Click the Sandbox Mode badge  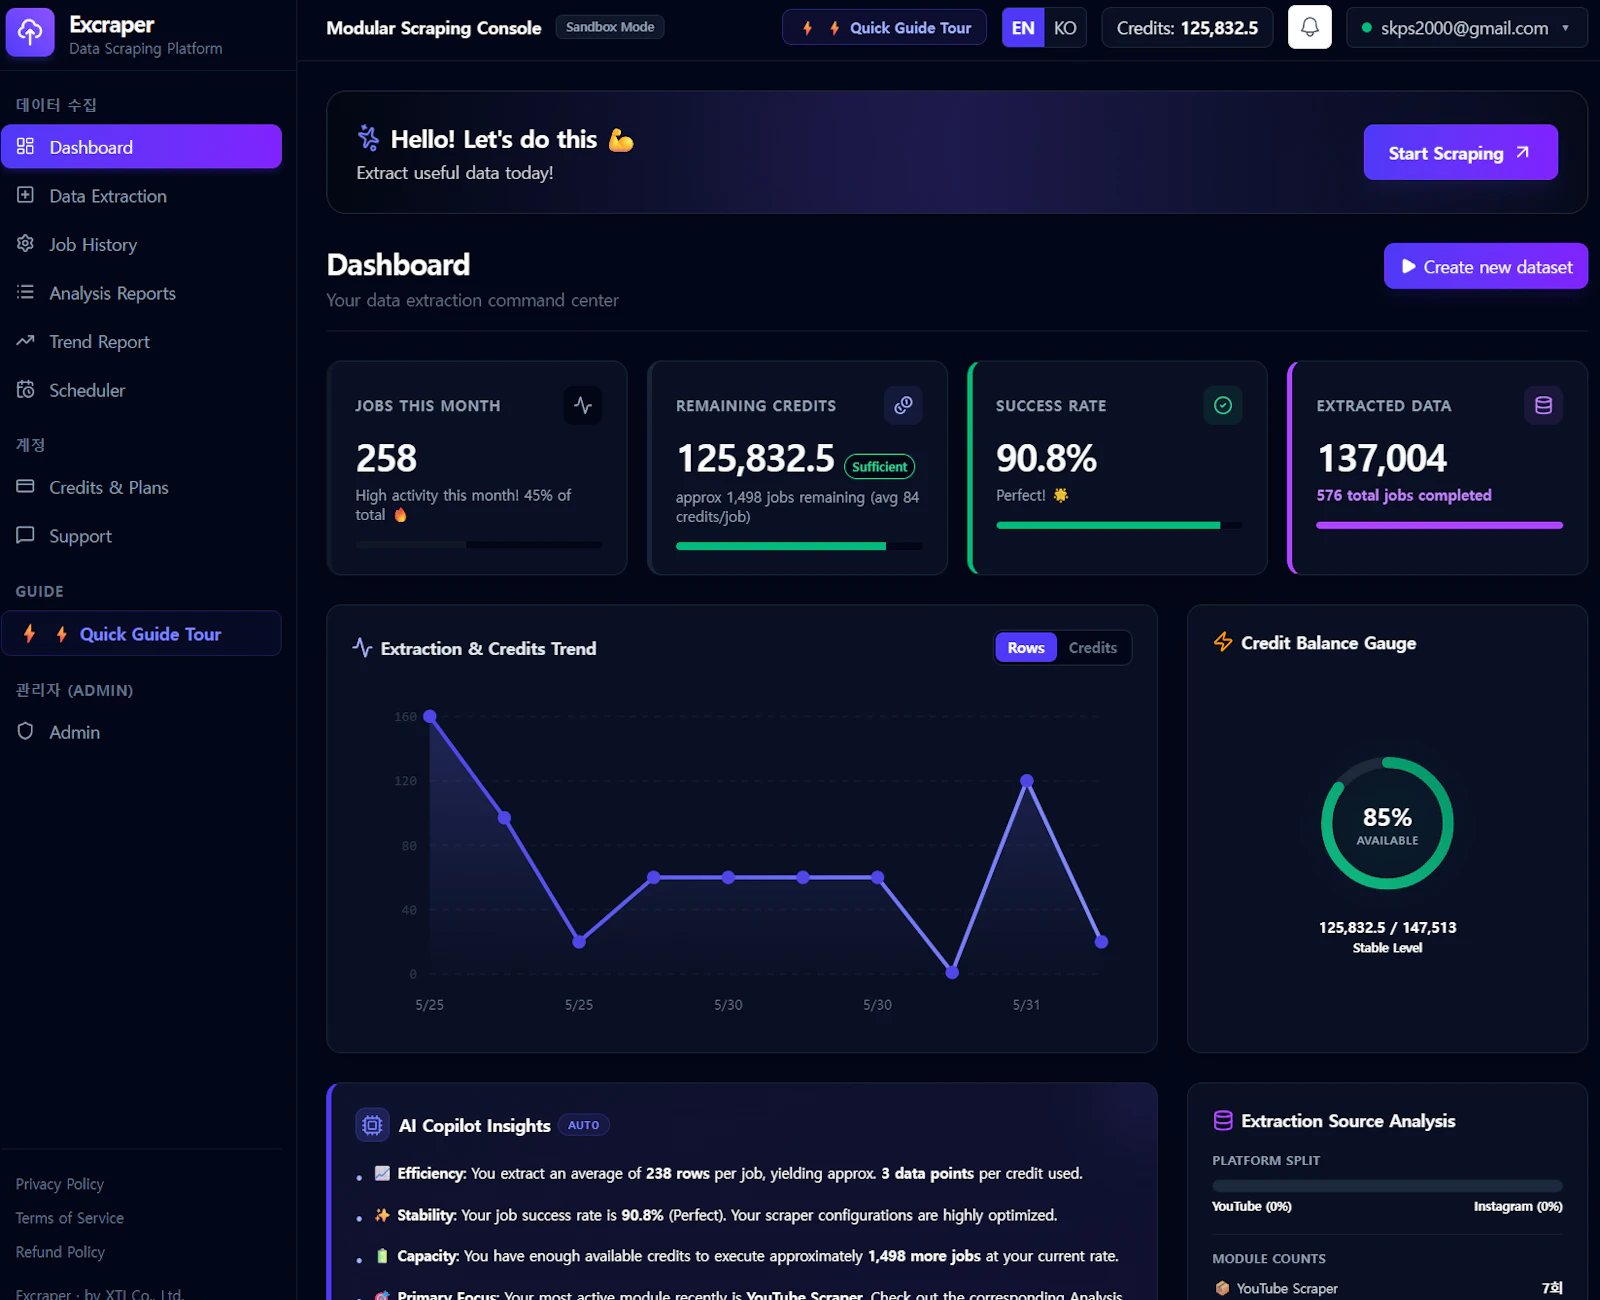coord(610,27)
